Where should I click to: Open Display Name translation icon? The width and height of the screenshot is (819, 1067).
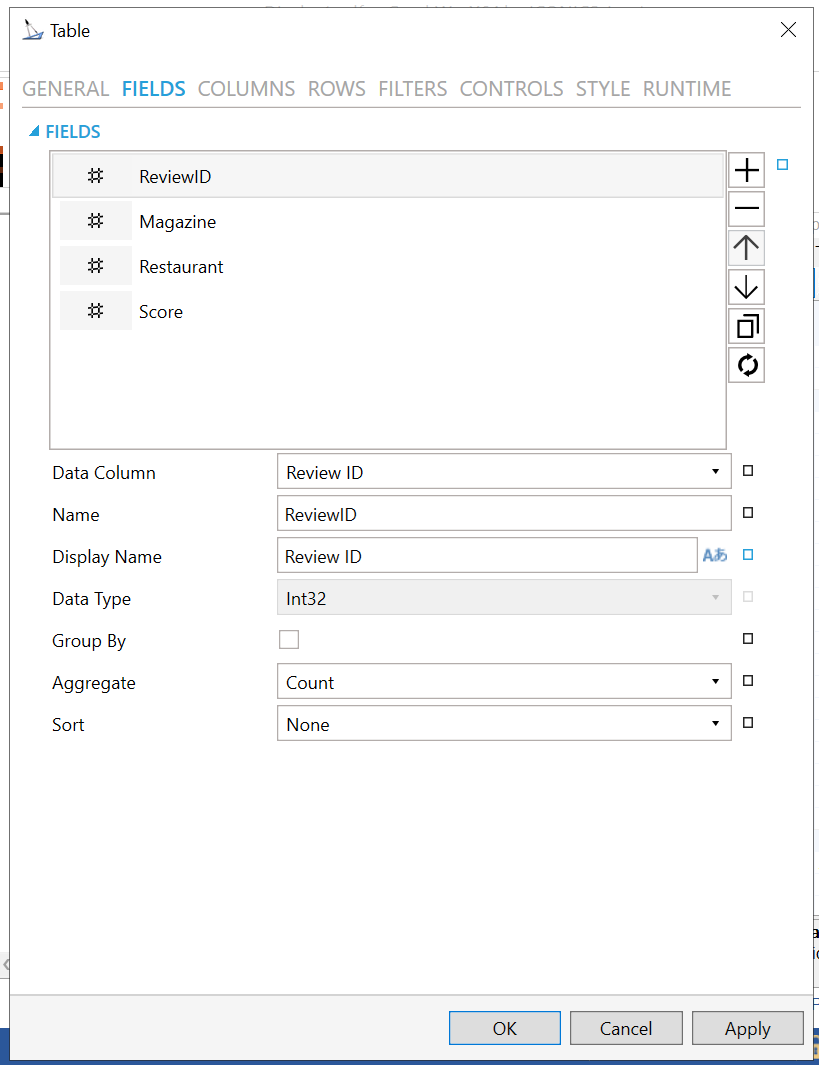click(715, 556)
